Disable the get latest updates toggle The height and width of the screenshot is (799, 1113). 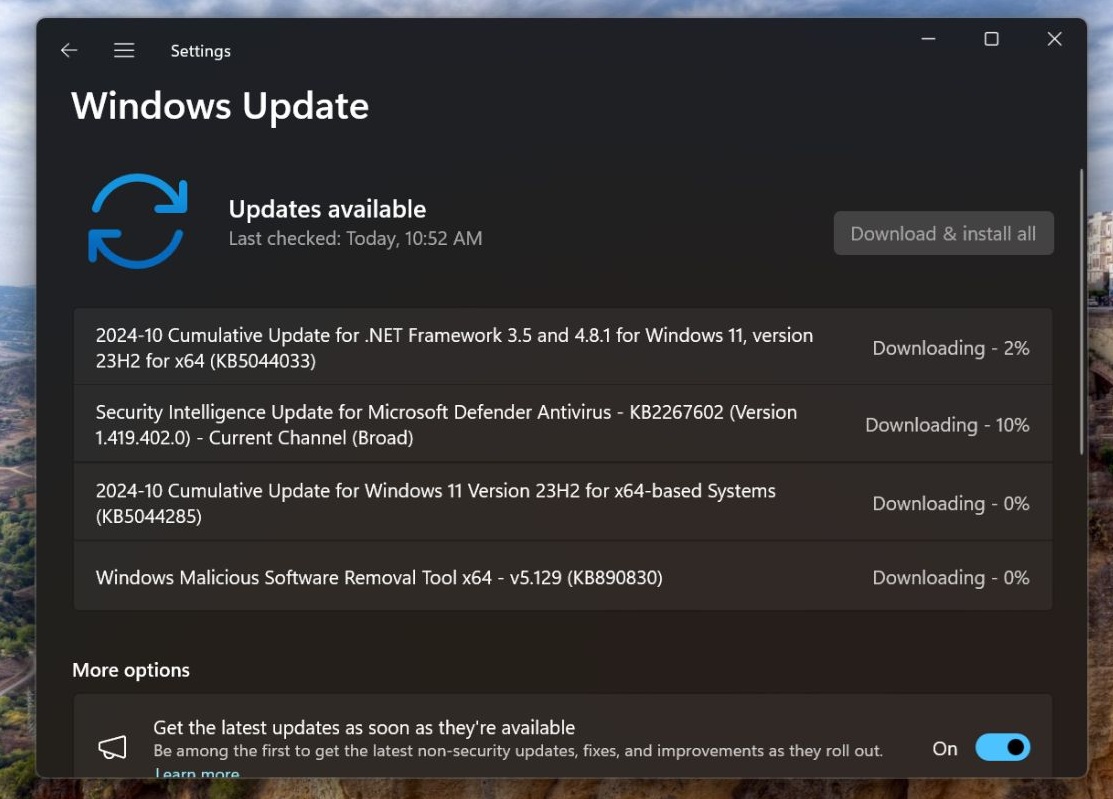(1002, 747)
